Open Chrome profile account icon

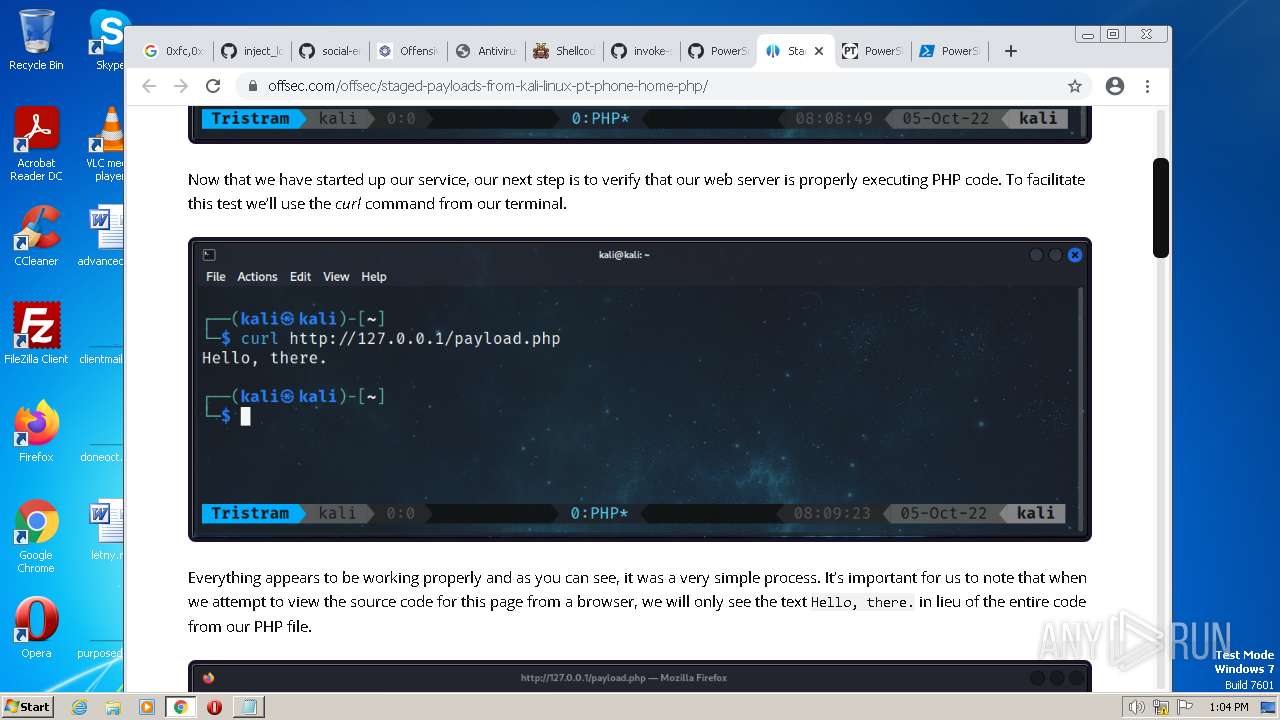[x=1115, y=86]
